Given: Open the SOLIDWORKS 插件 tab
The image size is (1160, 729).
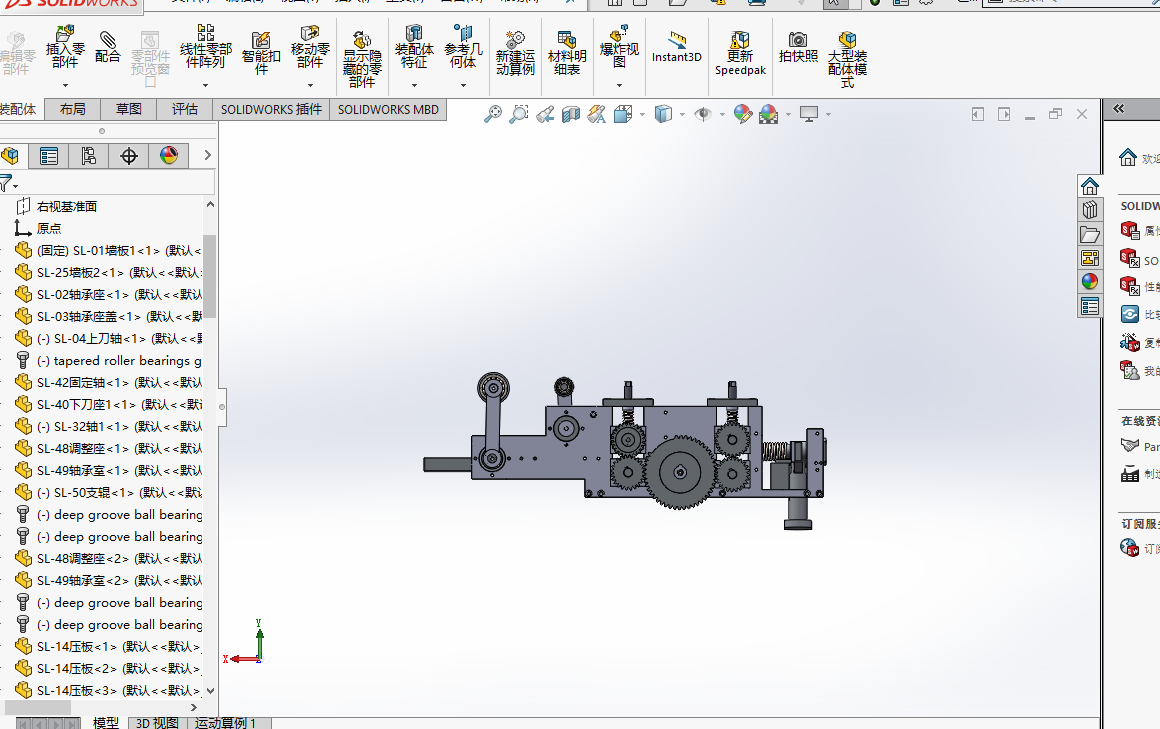Looking at the screenshot, I should coord(272,110).
